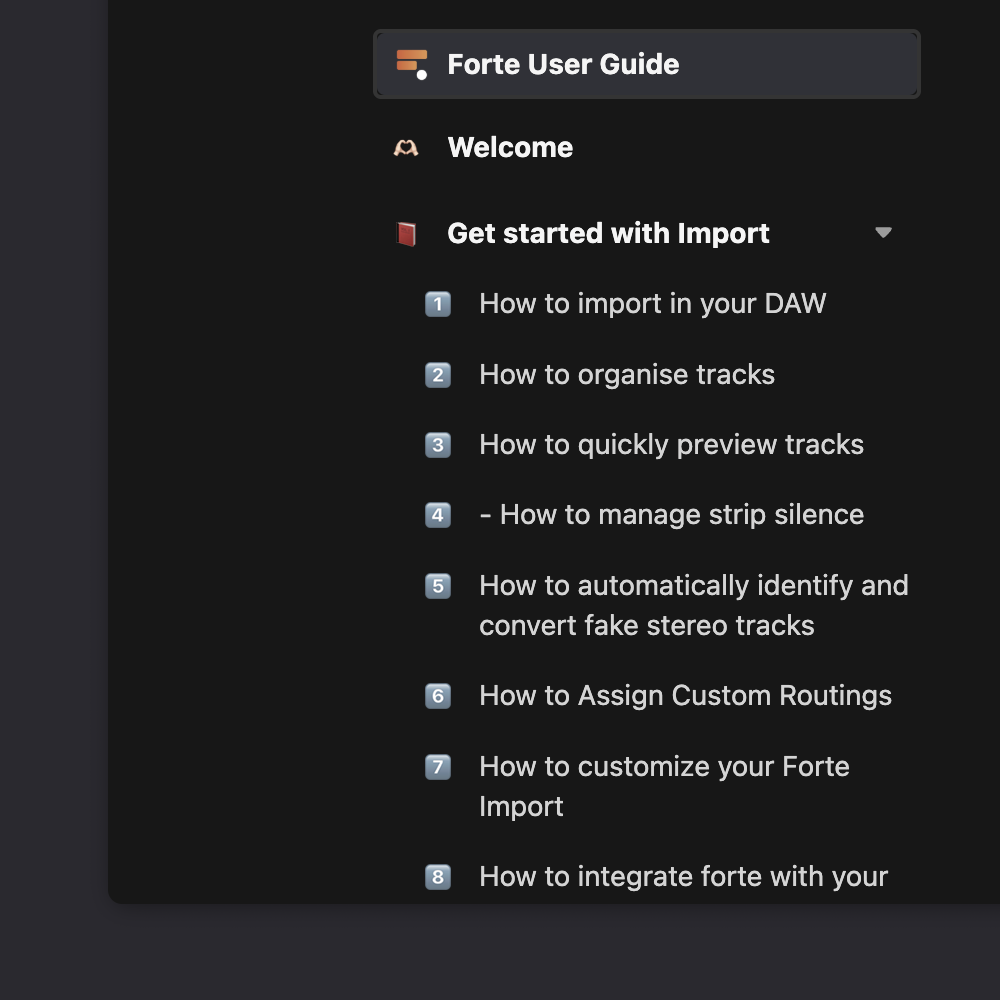Click the number 8 icon
This screenshot has height=1000, width=1000.
[438, 878]
